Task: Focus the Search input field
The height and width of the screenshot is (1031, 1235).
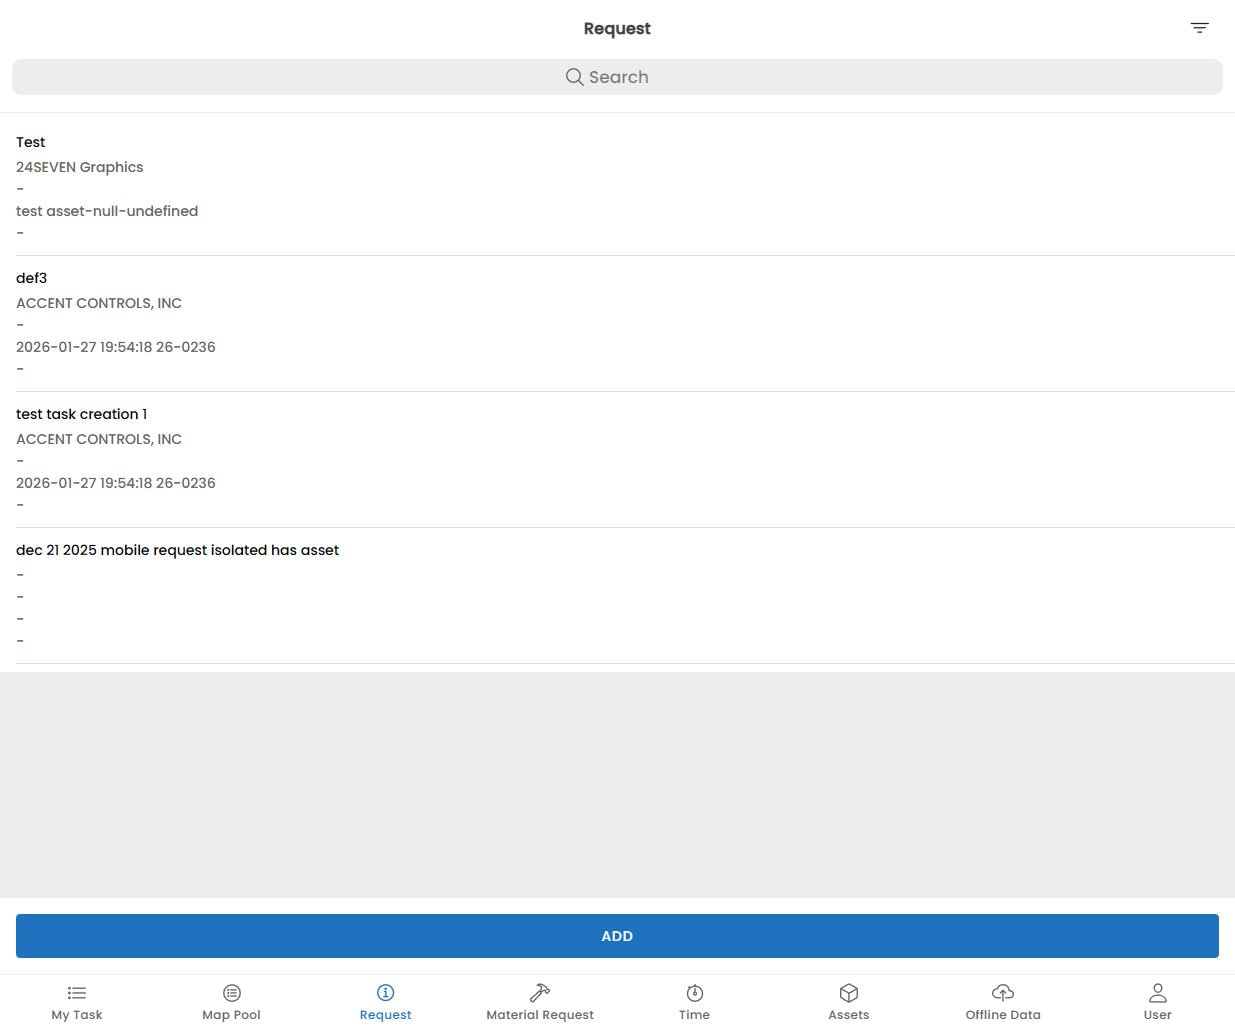Action: 617,77
